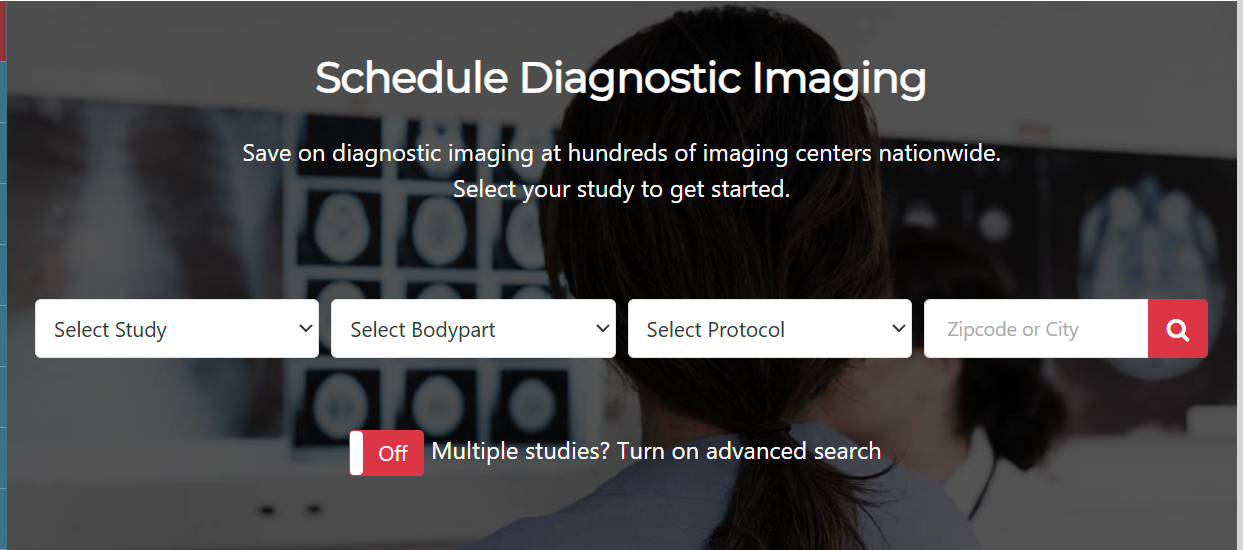Click the Select Protocol chevron arrow
This screenshot has height=550, width=1243.
coord(898,328)
